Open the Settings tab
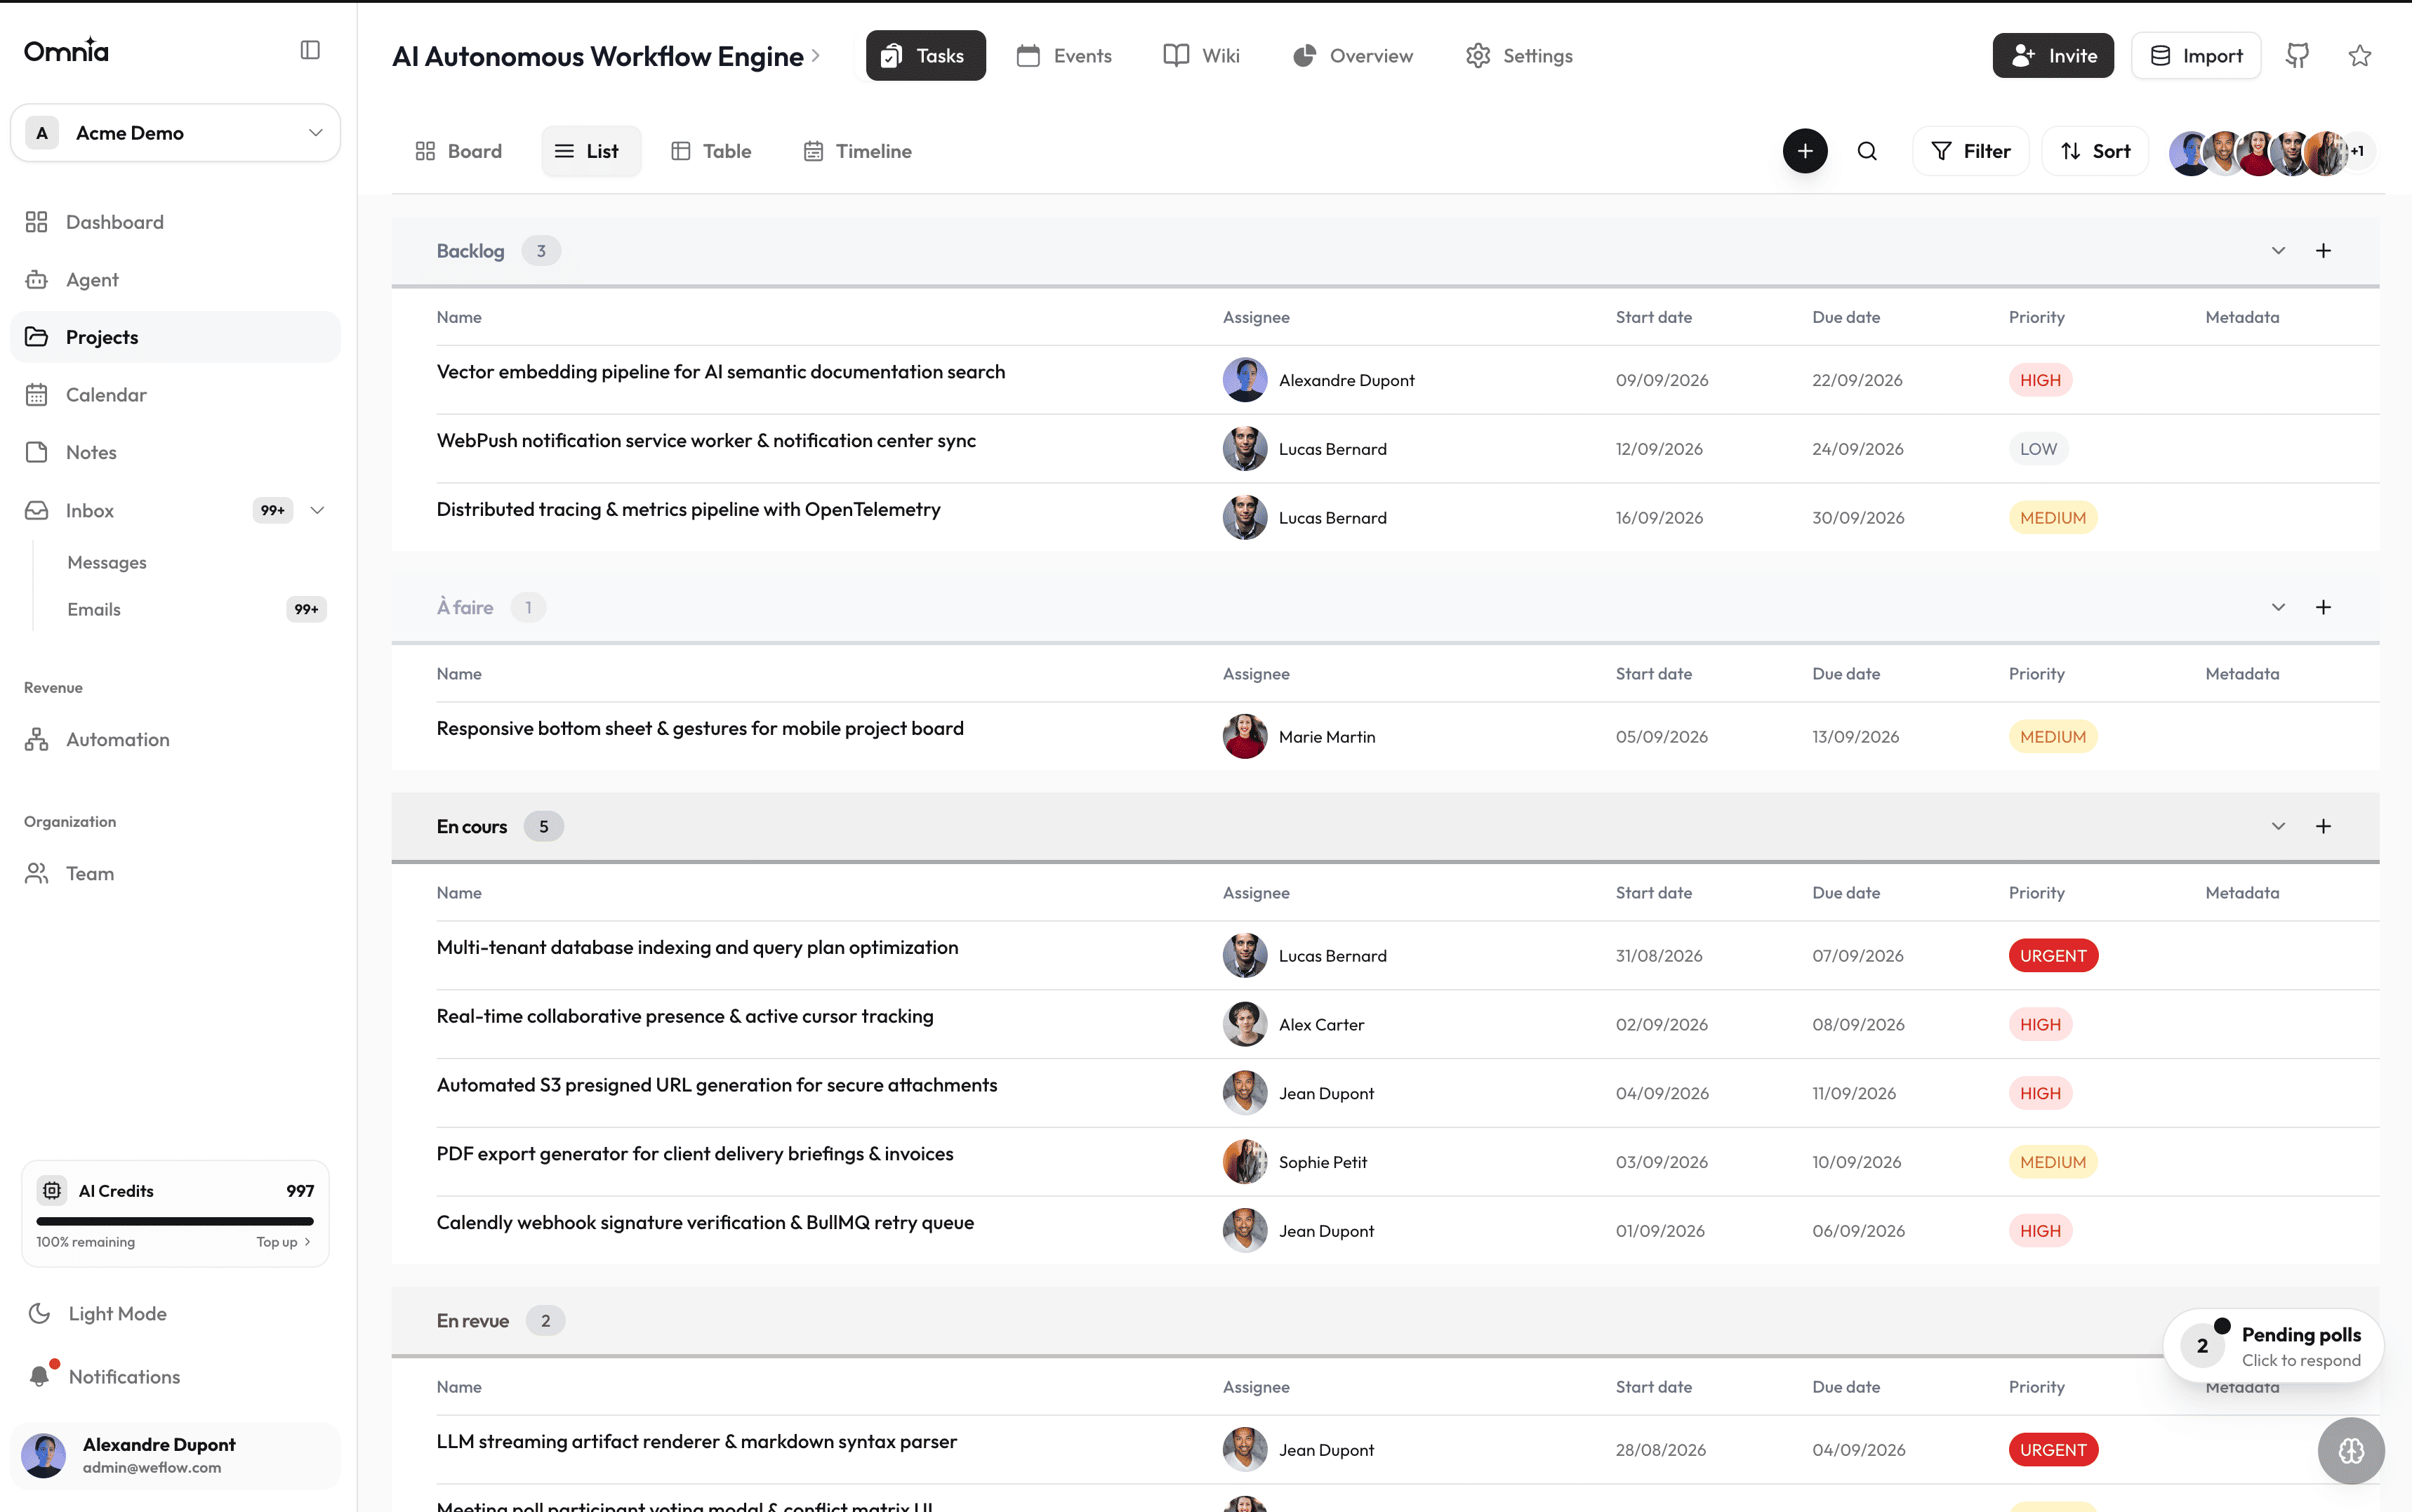This screenshot has width=2412, height=1512. [x=1519, y=56]
